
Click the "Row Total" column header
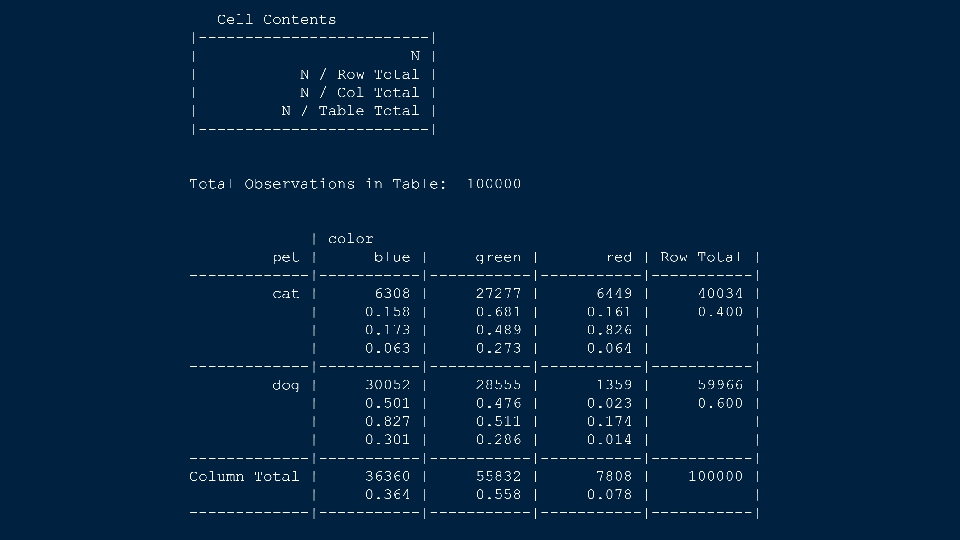click(701, 257)
